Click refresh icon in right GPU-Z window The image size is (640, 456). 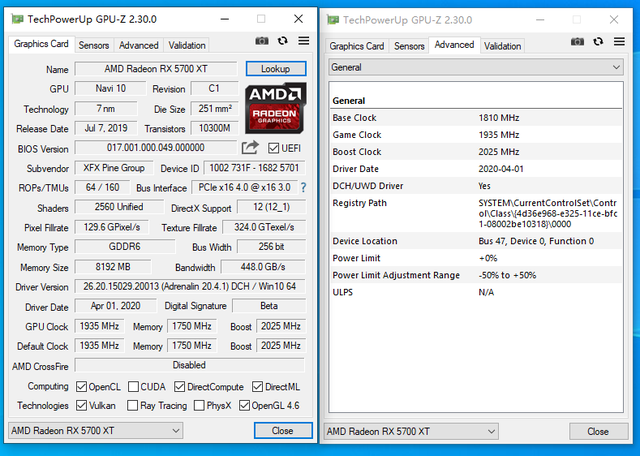coord(598,42)
